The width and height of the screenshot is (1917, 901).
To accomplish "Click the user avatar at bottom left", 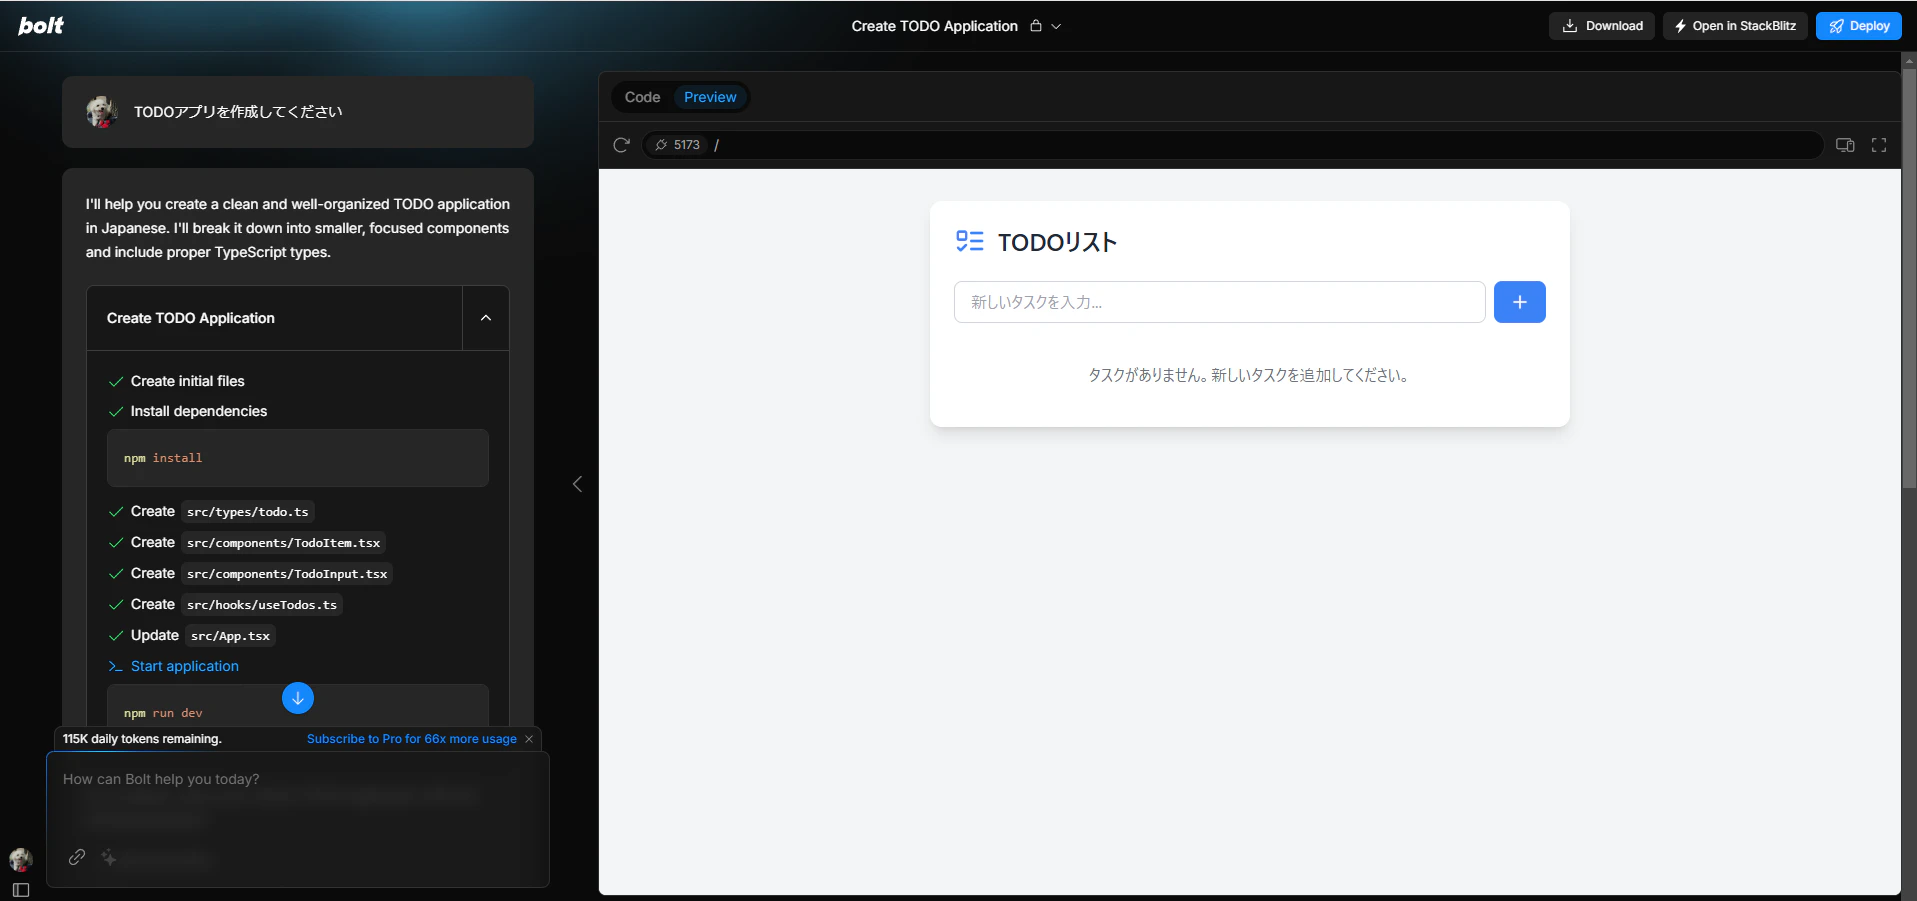I will tap(21, 859).
